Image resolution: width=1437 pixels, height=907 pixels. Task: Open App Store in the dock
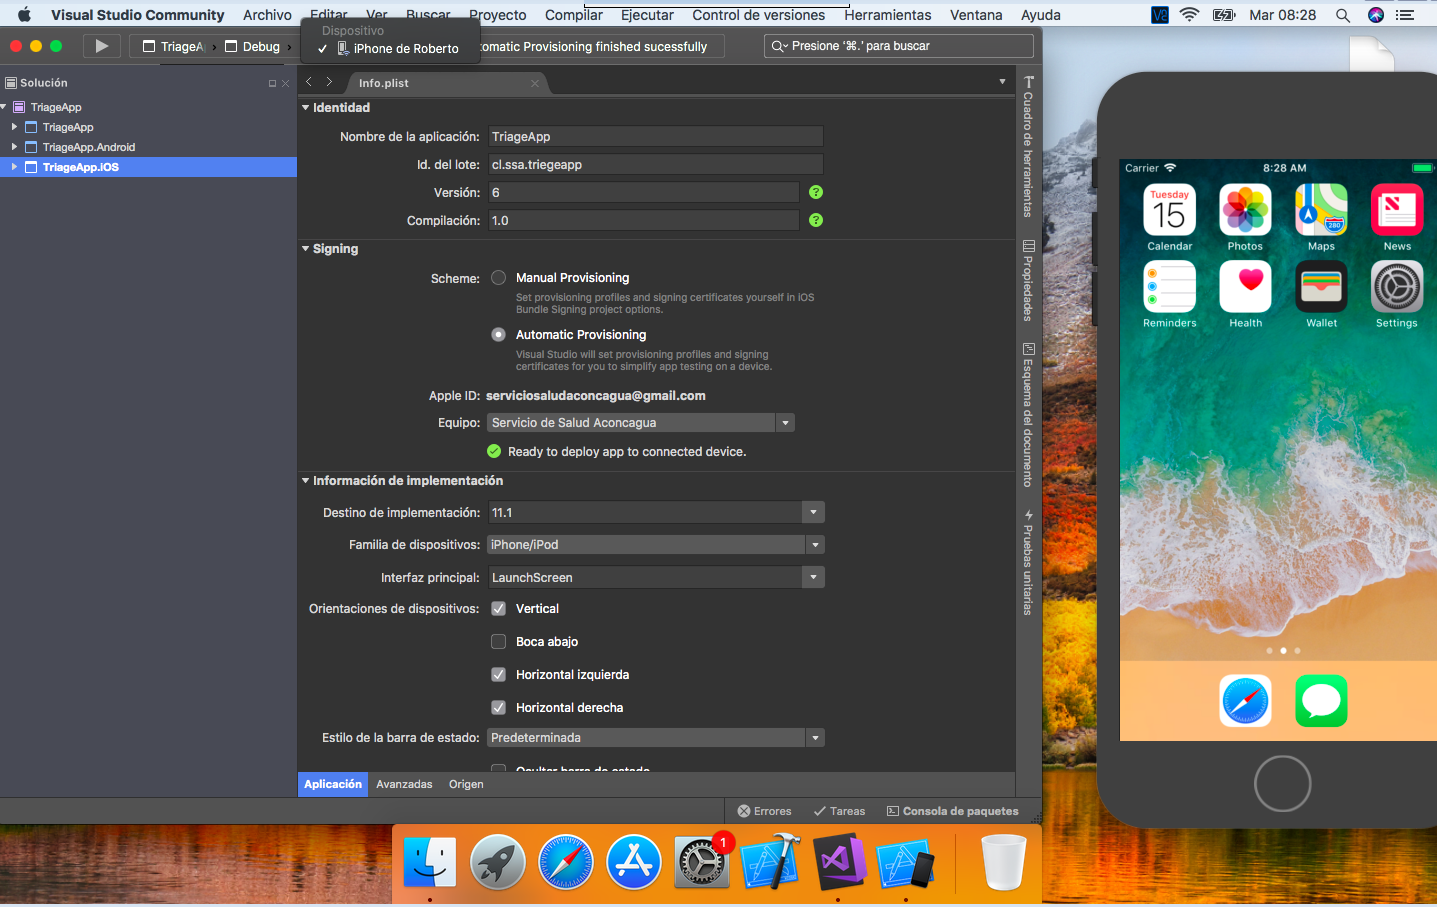pos(633,862)
